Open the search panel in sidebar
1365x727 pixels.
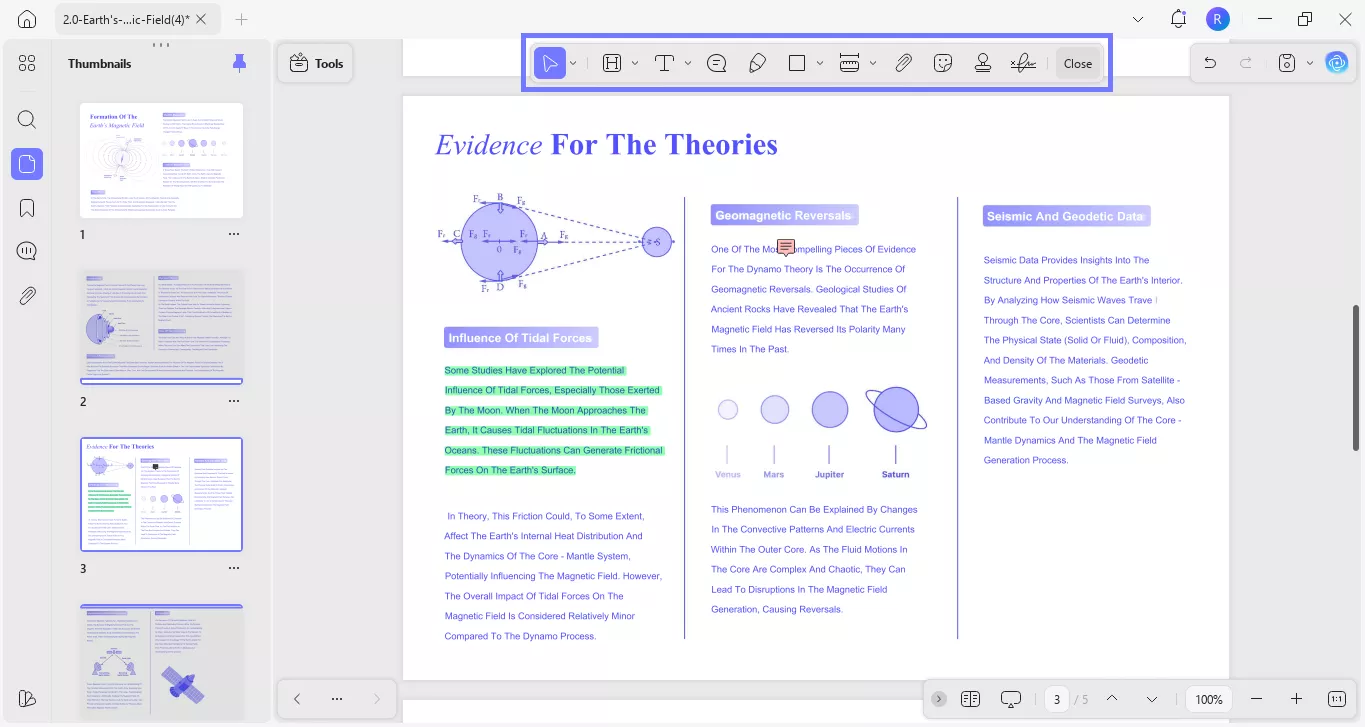27,120
